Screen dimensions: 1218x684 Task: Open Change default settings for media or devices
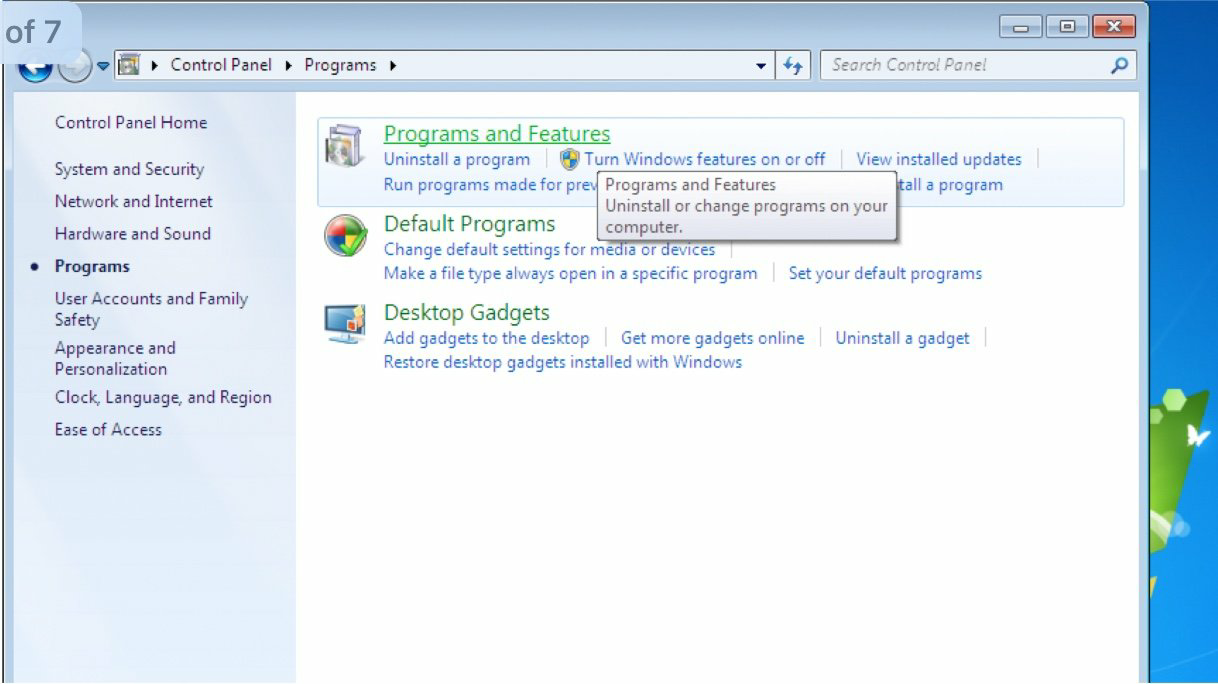coord(550,249)
